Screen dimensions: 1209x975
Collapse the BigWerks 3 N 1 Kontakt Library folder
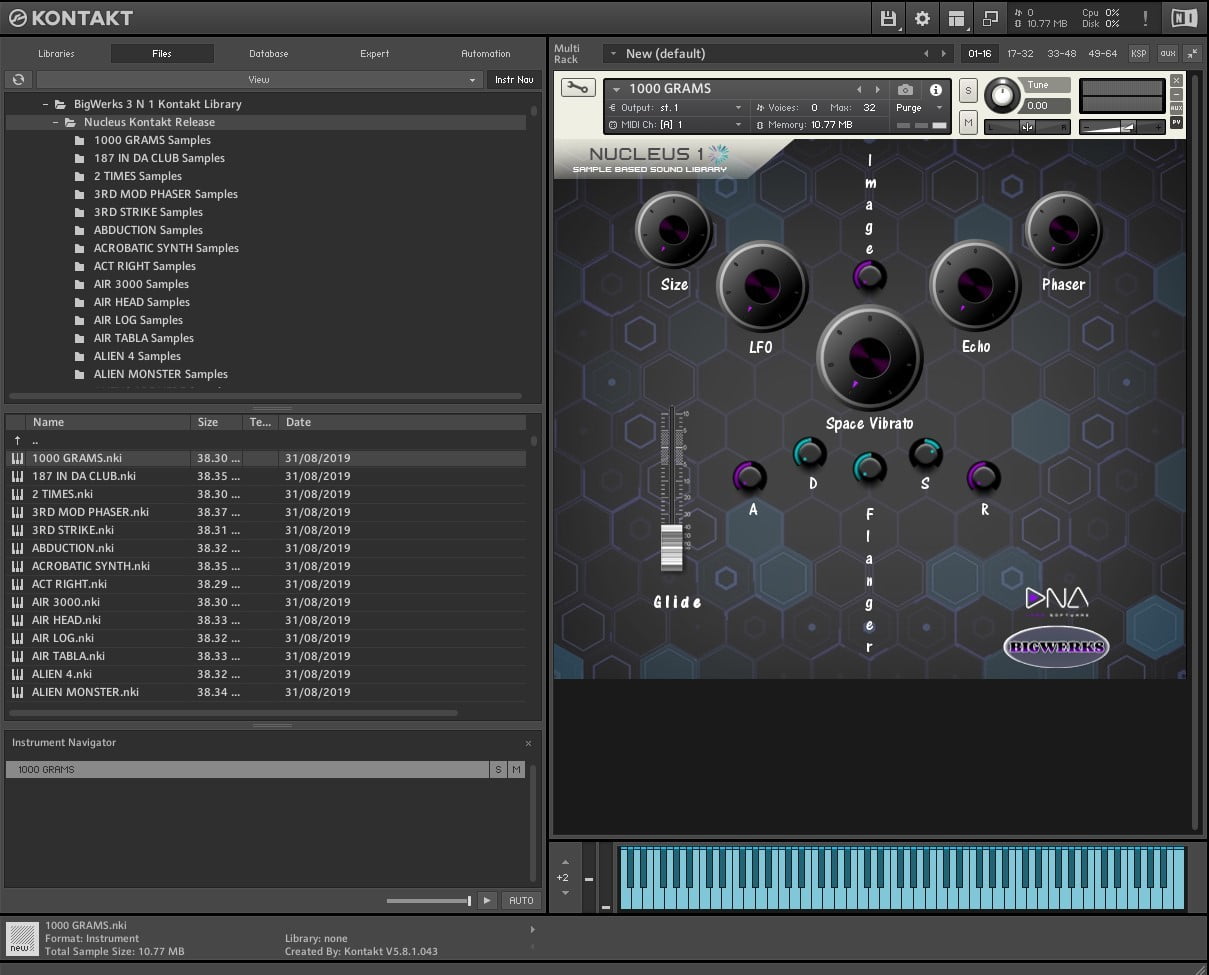point(46,104)
